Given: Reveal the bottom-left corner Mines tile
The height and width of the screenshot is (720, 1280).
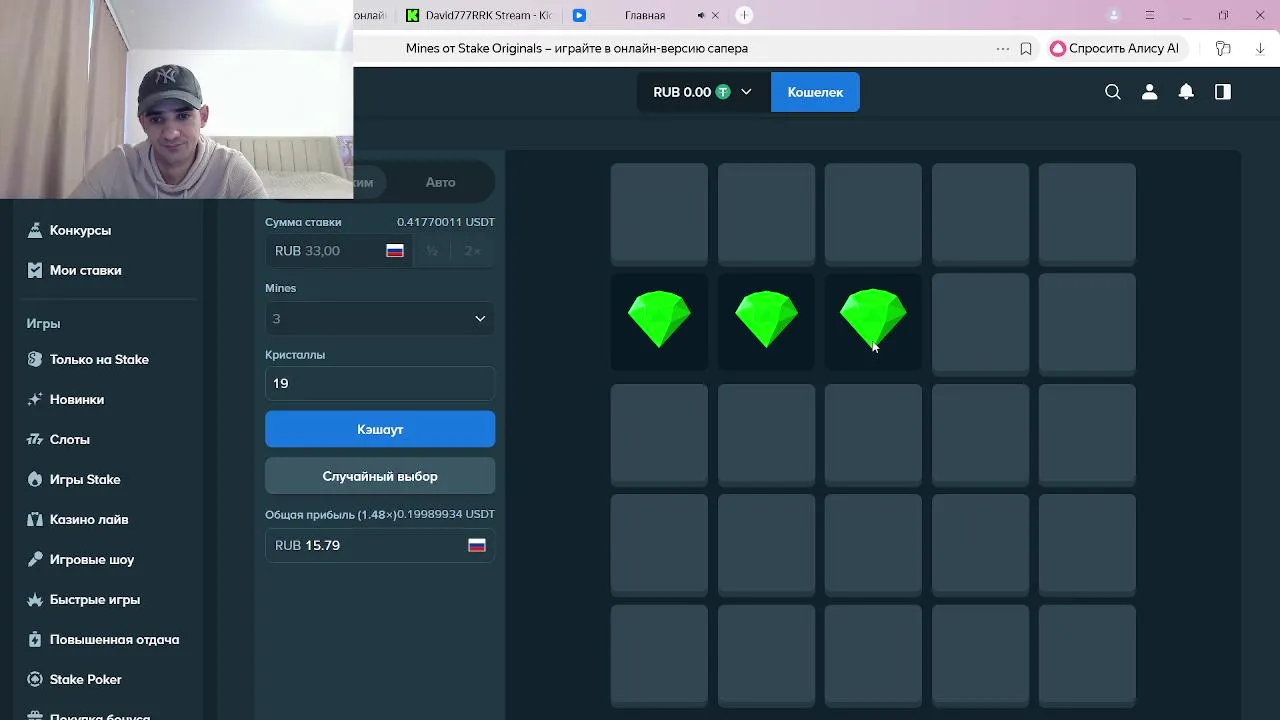Looking at the screenshot, I should coord(659,654).
